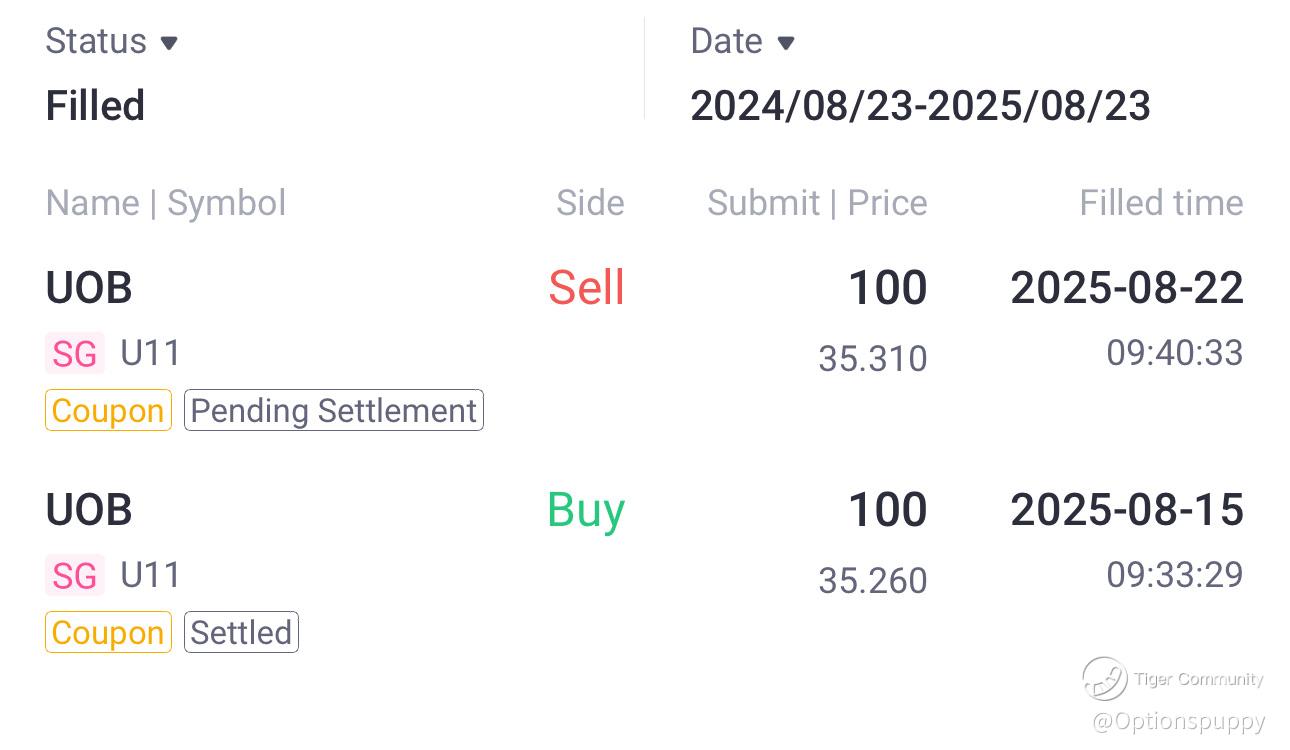Tap the Coupon tag on Sell order
1290x750 pixels.
[108, 411]
